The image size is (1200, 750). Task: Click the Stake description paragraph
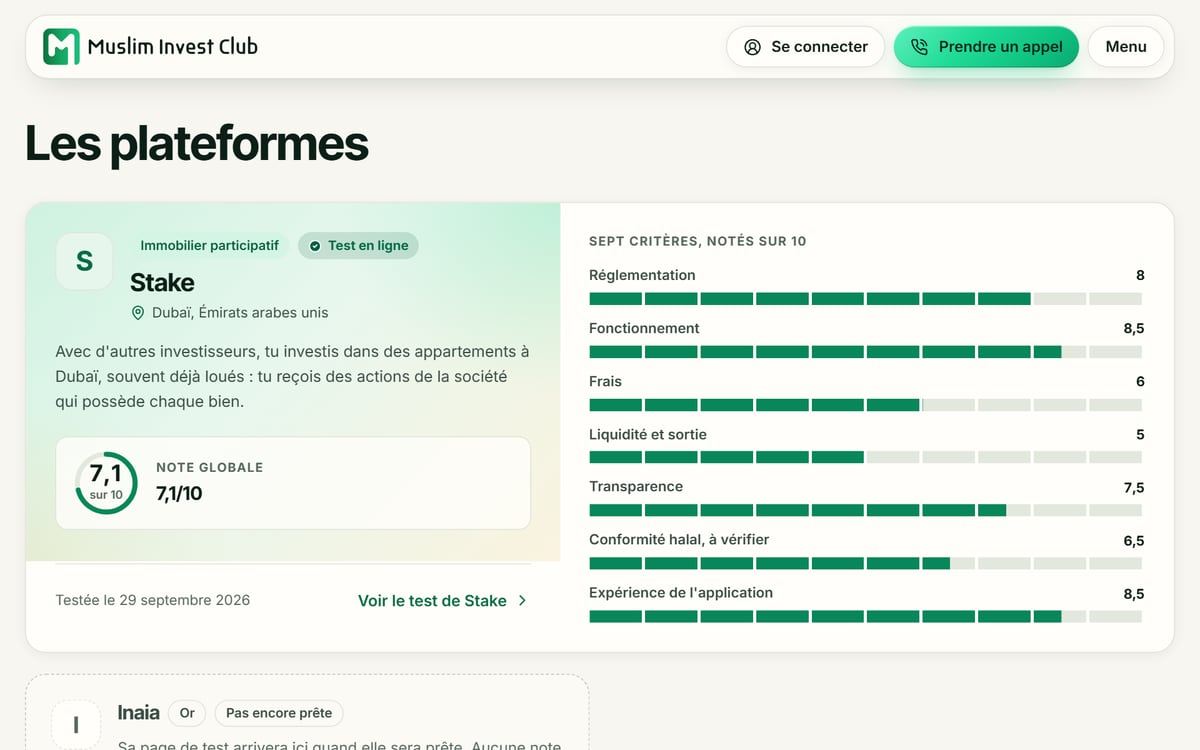[293, 377]
